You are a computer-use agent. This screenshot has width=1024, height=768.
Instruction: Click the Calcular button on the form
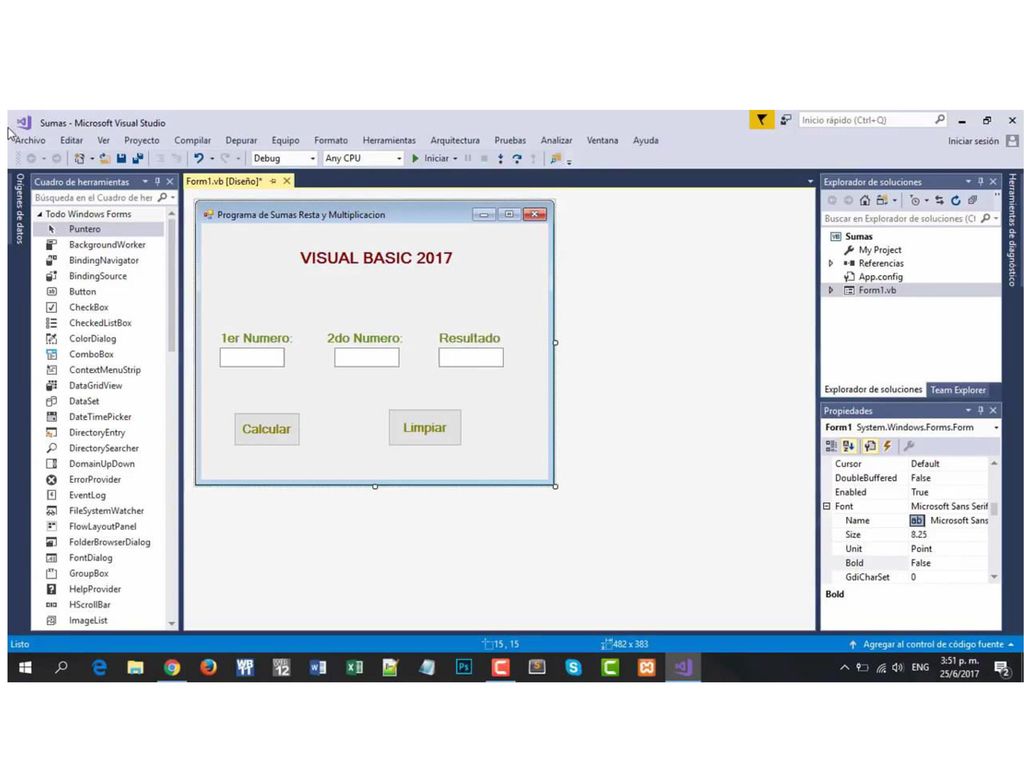pyautogui.click(x=266, y=429)
